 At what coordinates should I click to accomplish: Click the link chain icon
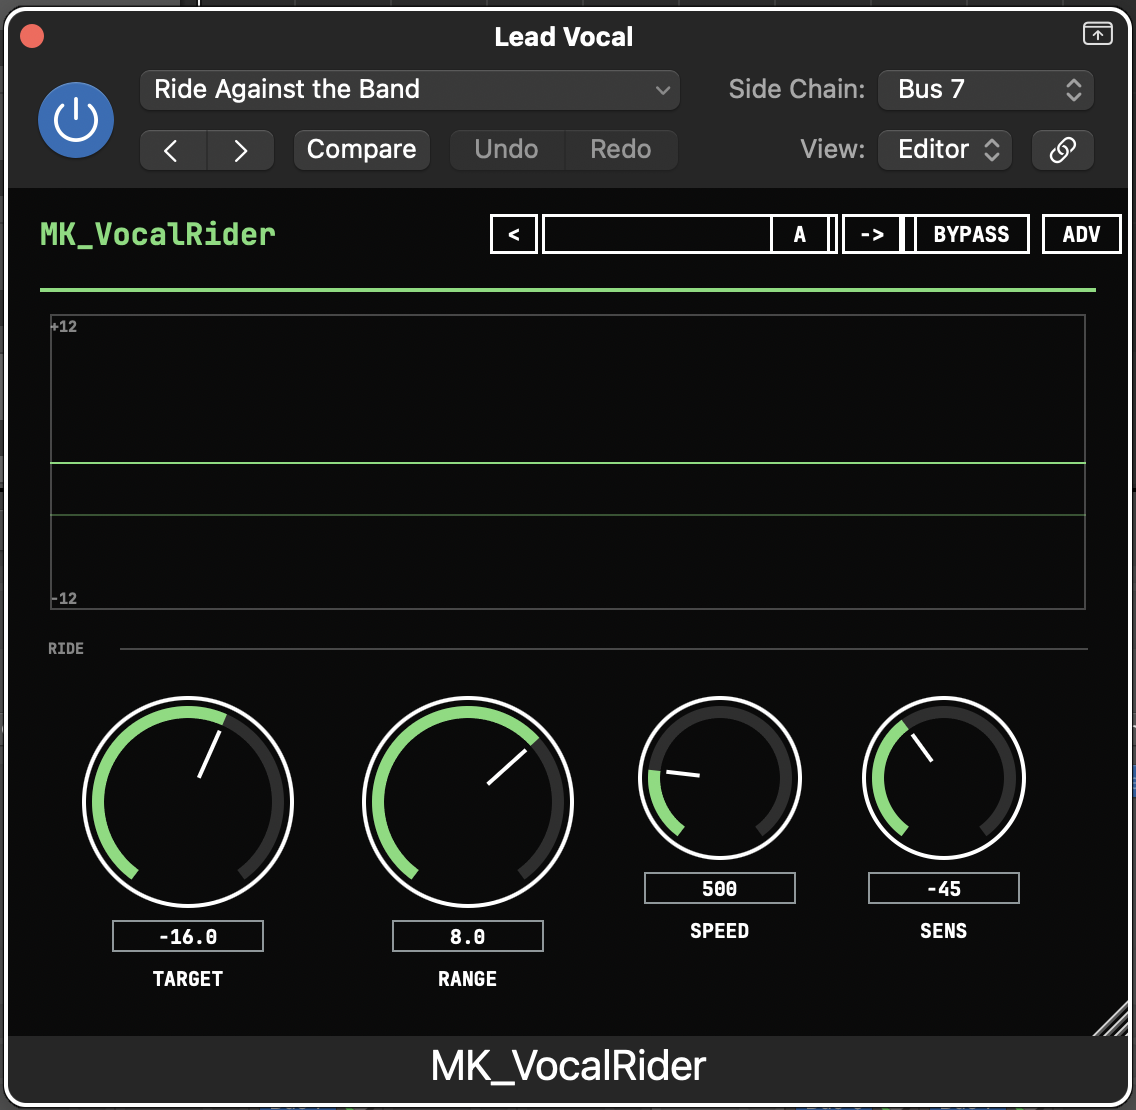1062,150
